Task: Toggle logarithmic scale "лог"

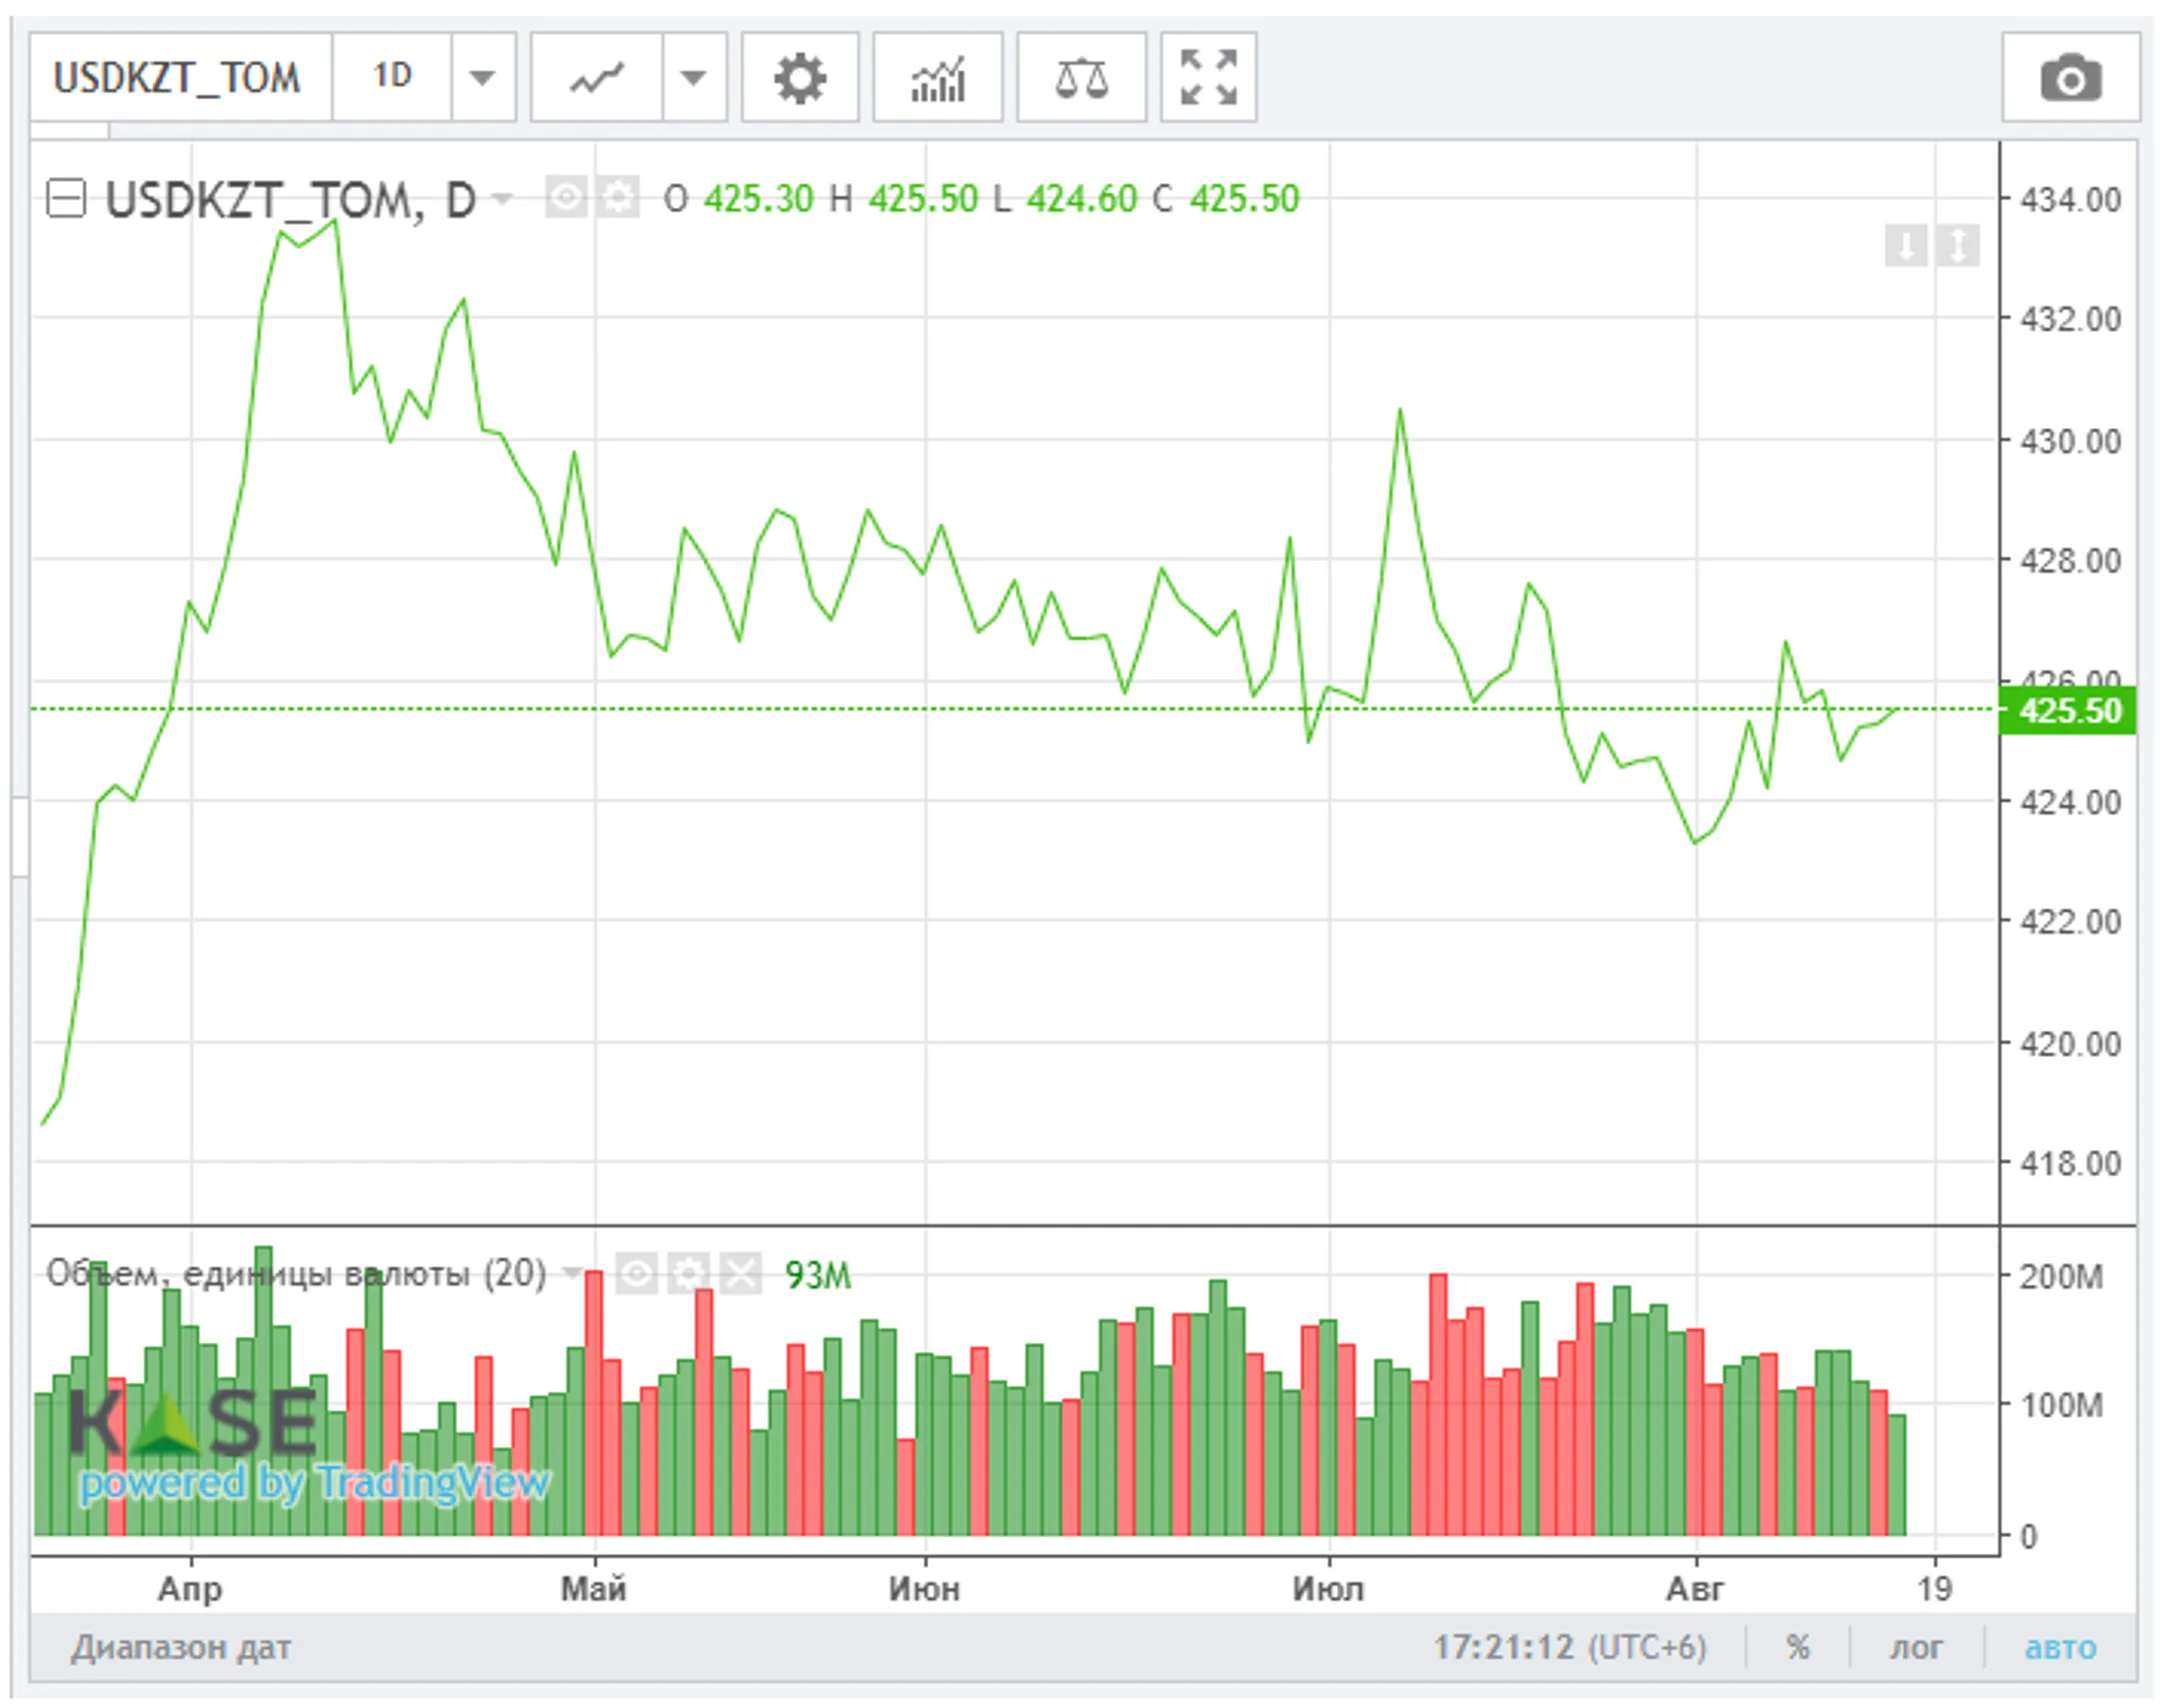Action: 1915,1647
